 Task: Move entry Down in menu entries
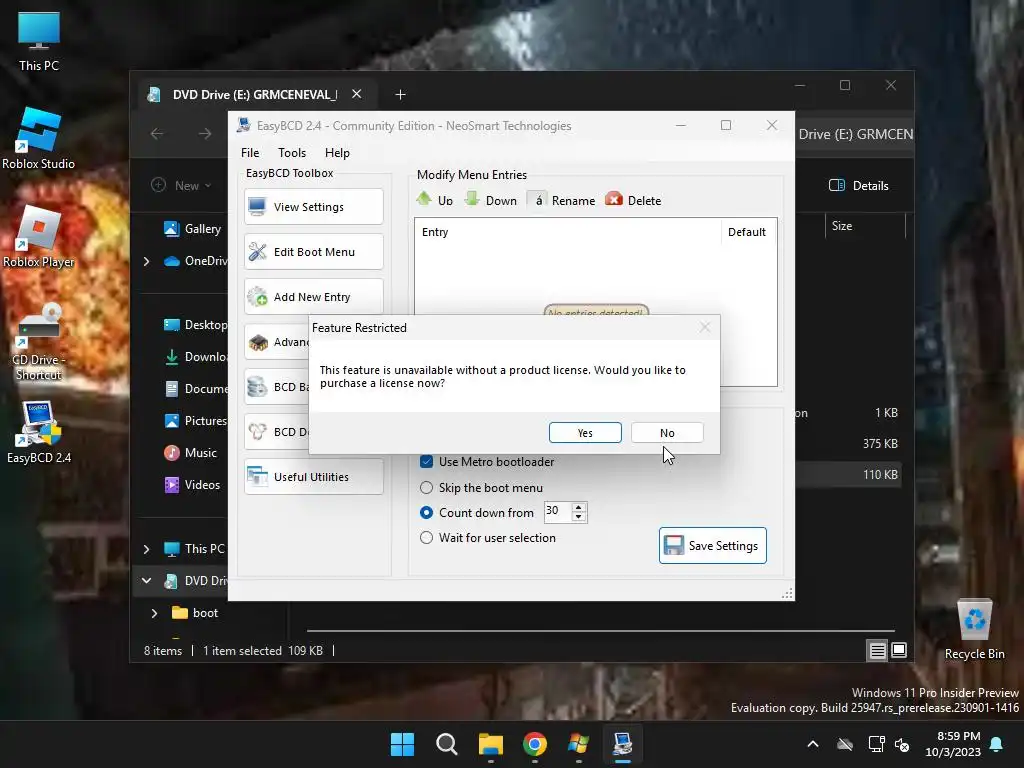pyautogui.click(x=490, y=200)
